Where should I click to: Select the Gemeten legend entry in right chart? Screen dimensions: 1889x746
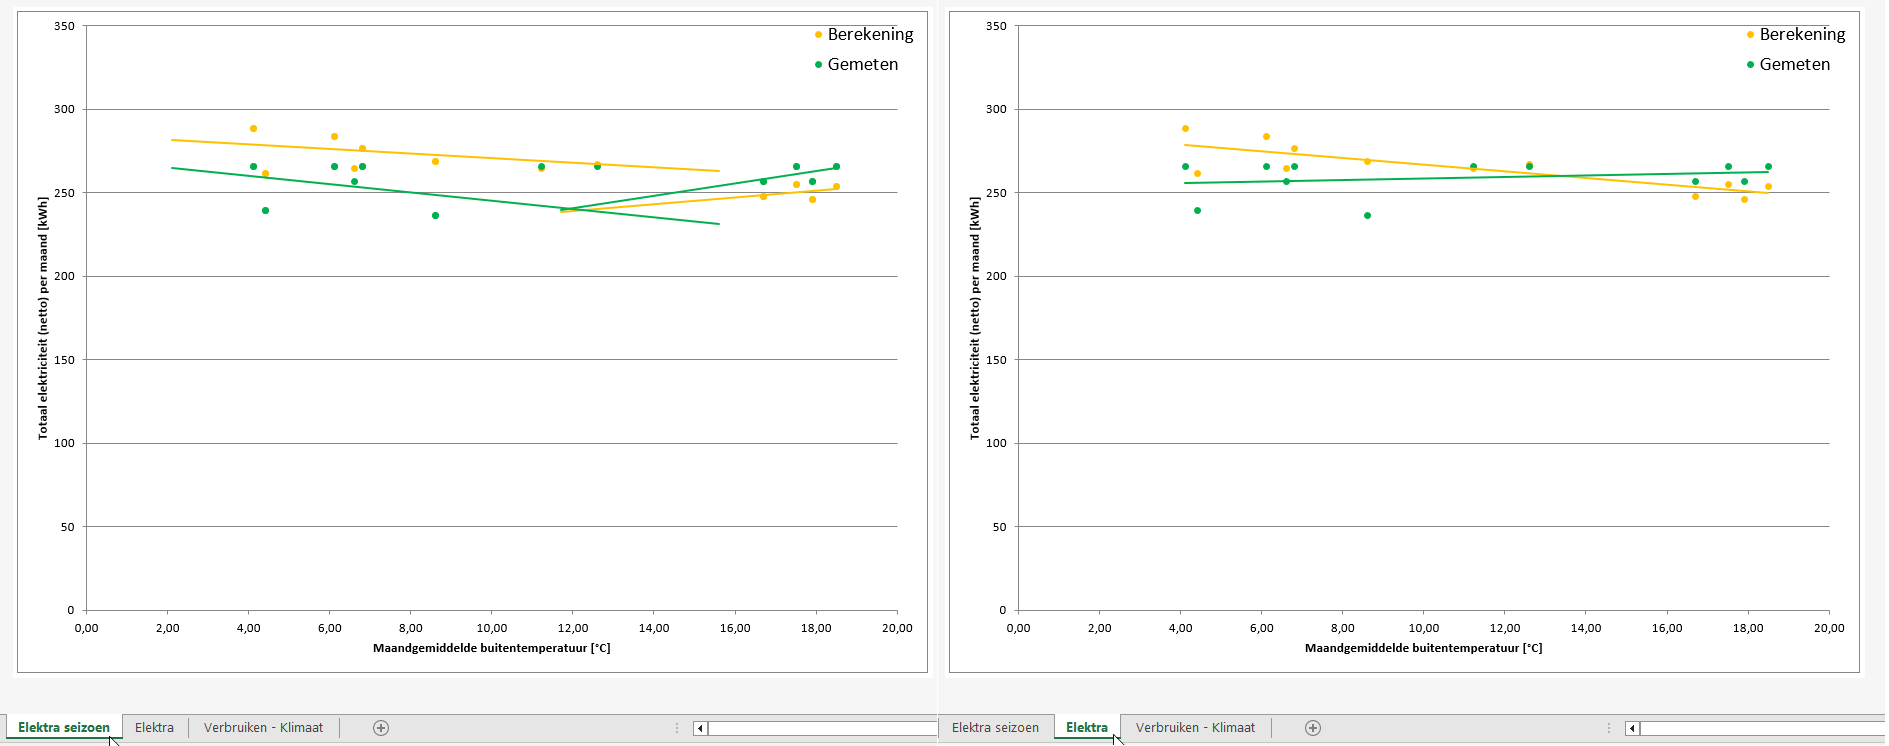click(1794, 65)
